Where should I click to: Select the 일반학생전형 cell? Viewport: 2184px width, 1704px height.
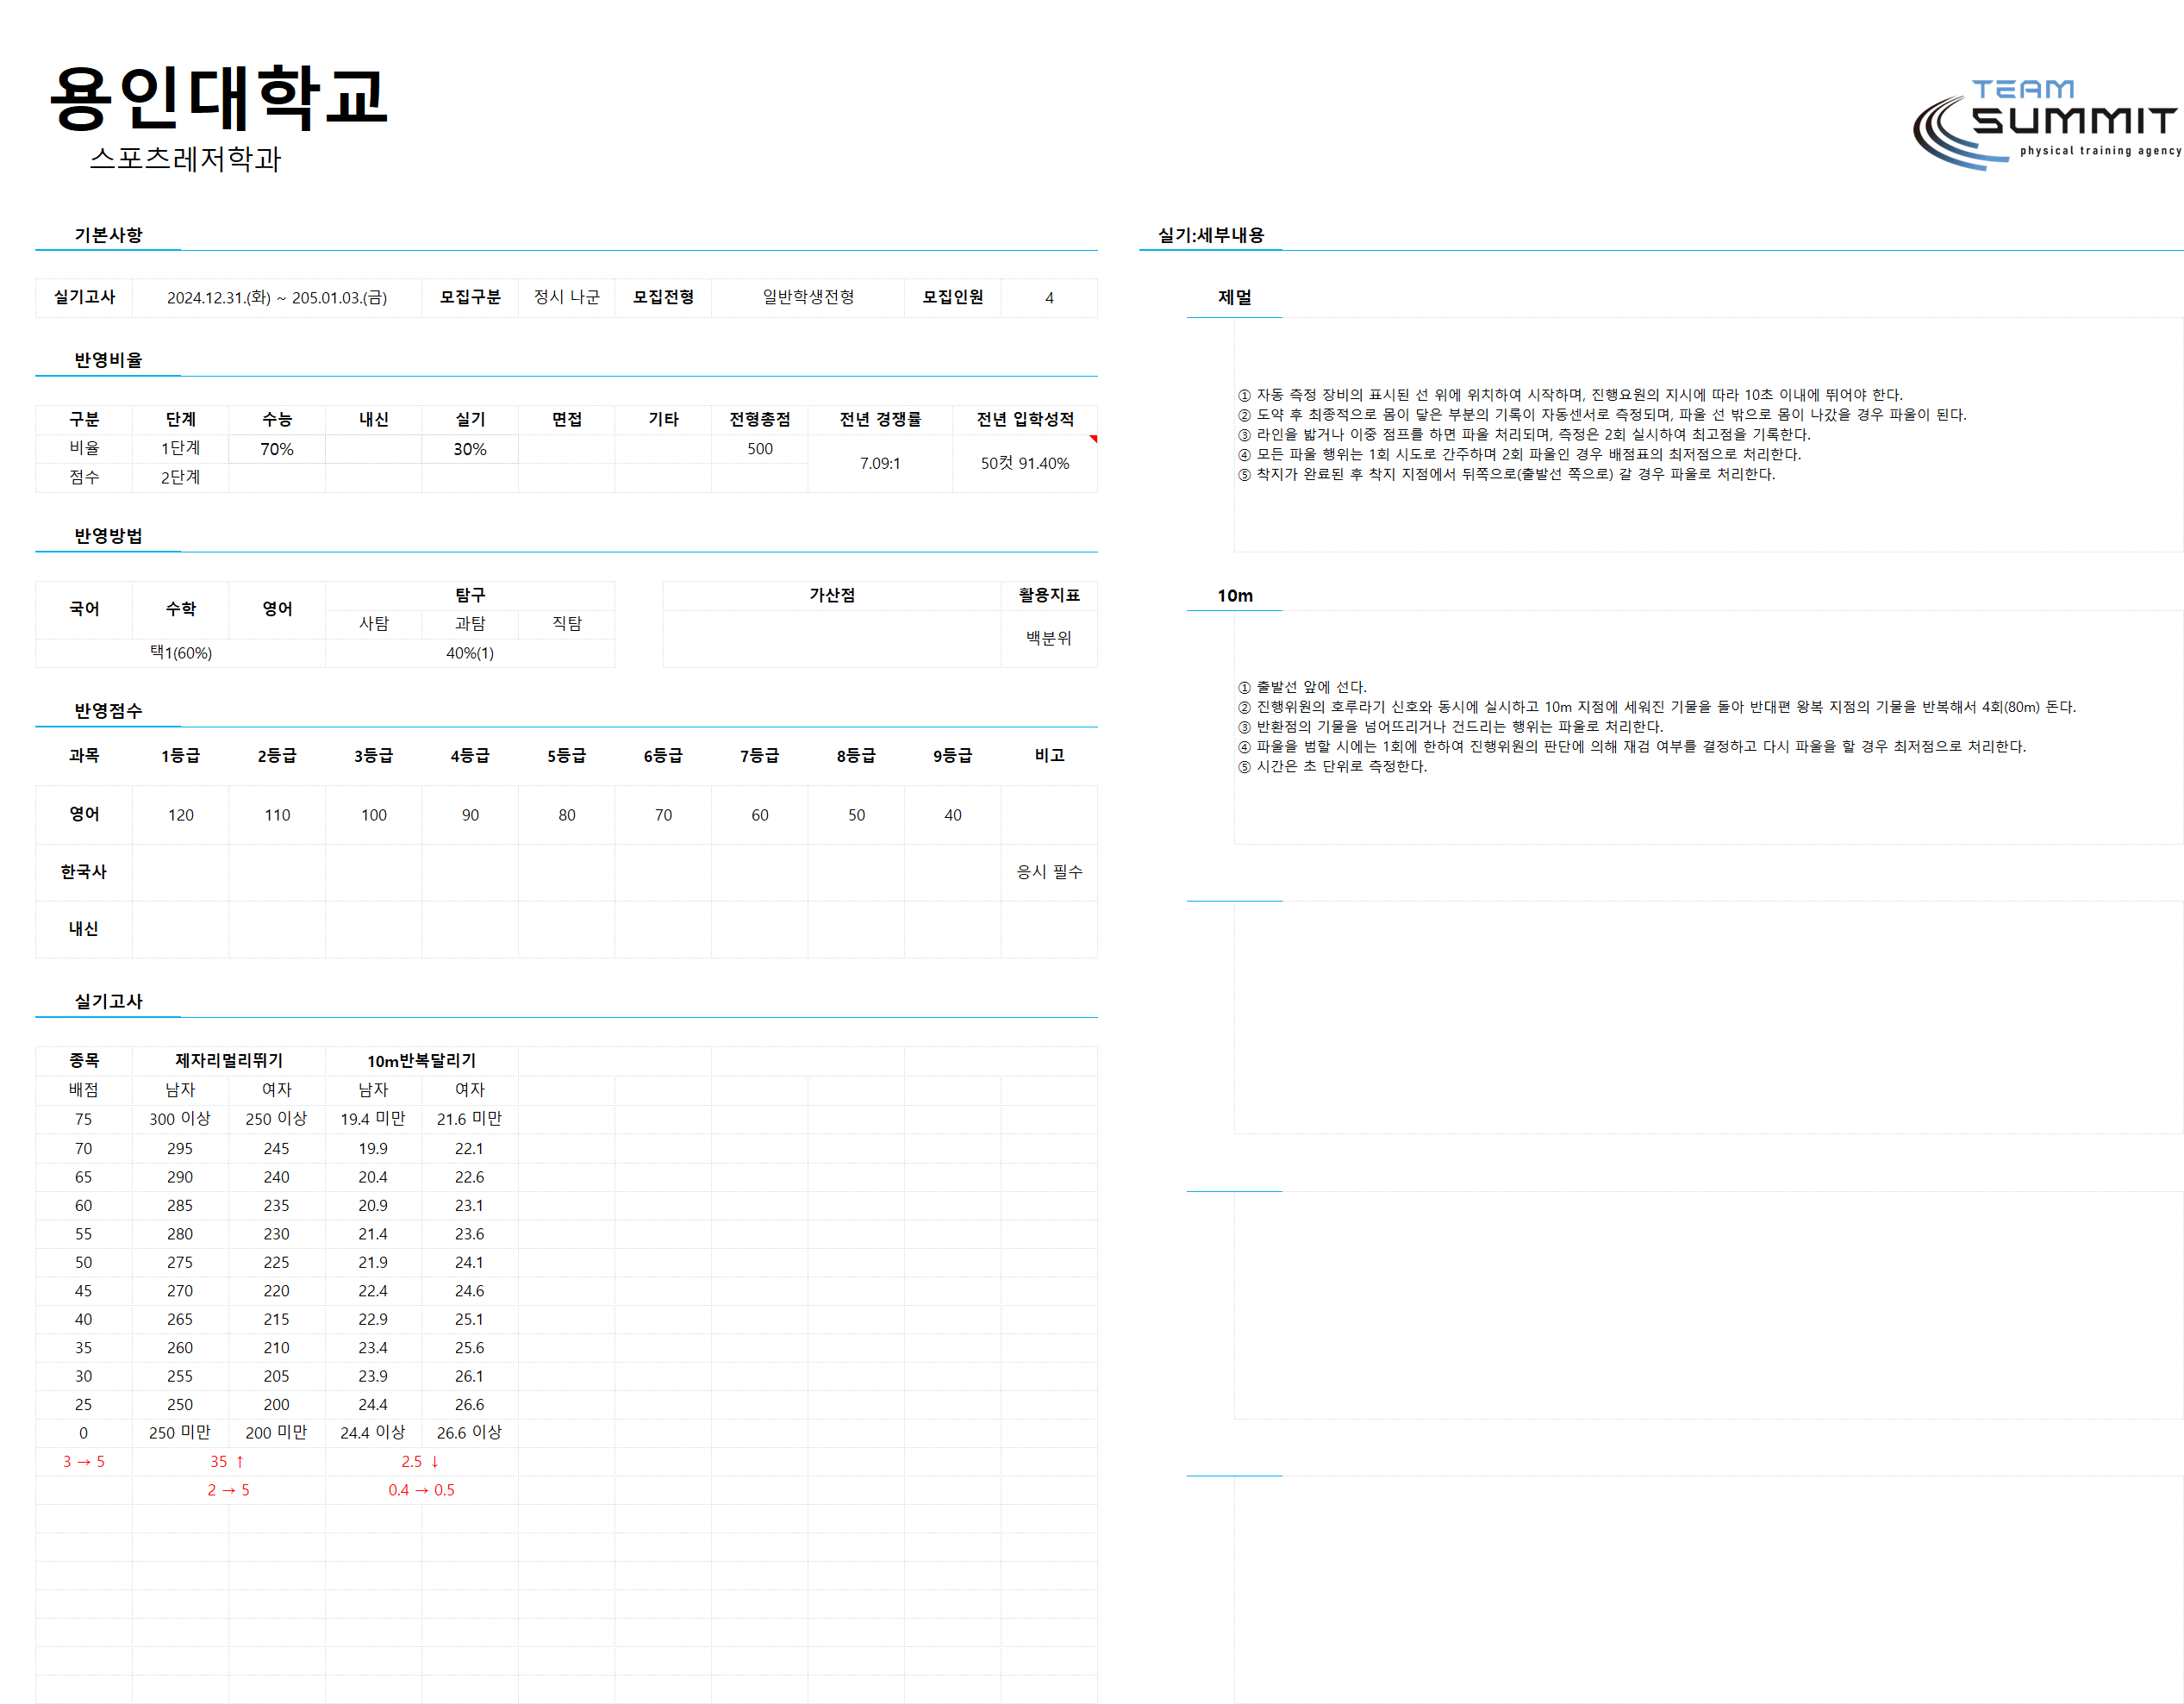808,298
